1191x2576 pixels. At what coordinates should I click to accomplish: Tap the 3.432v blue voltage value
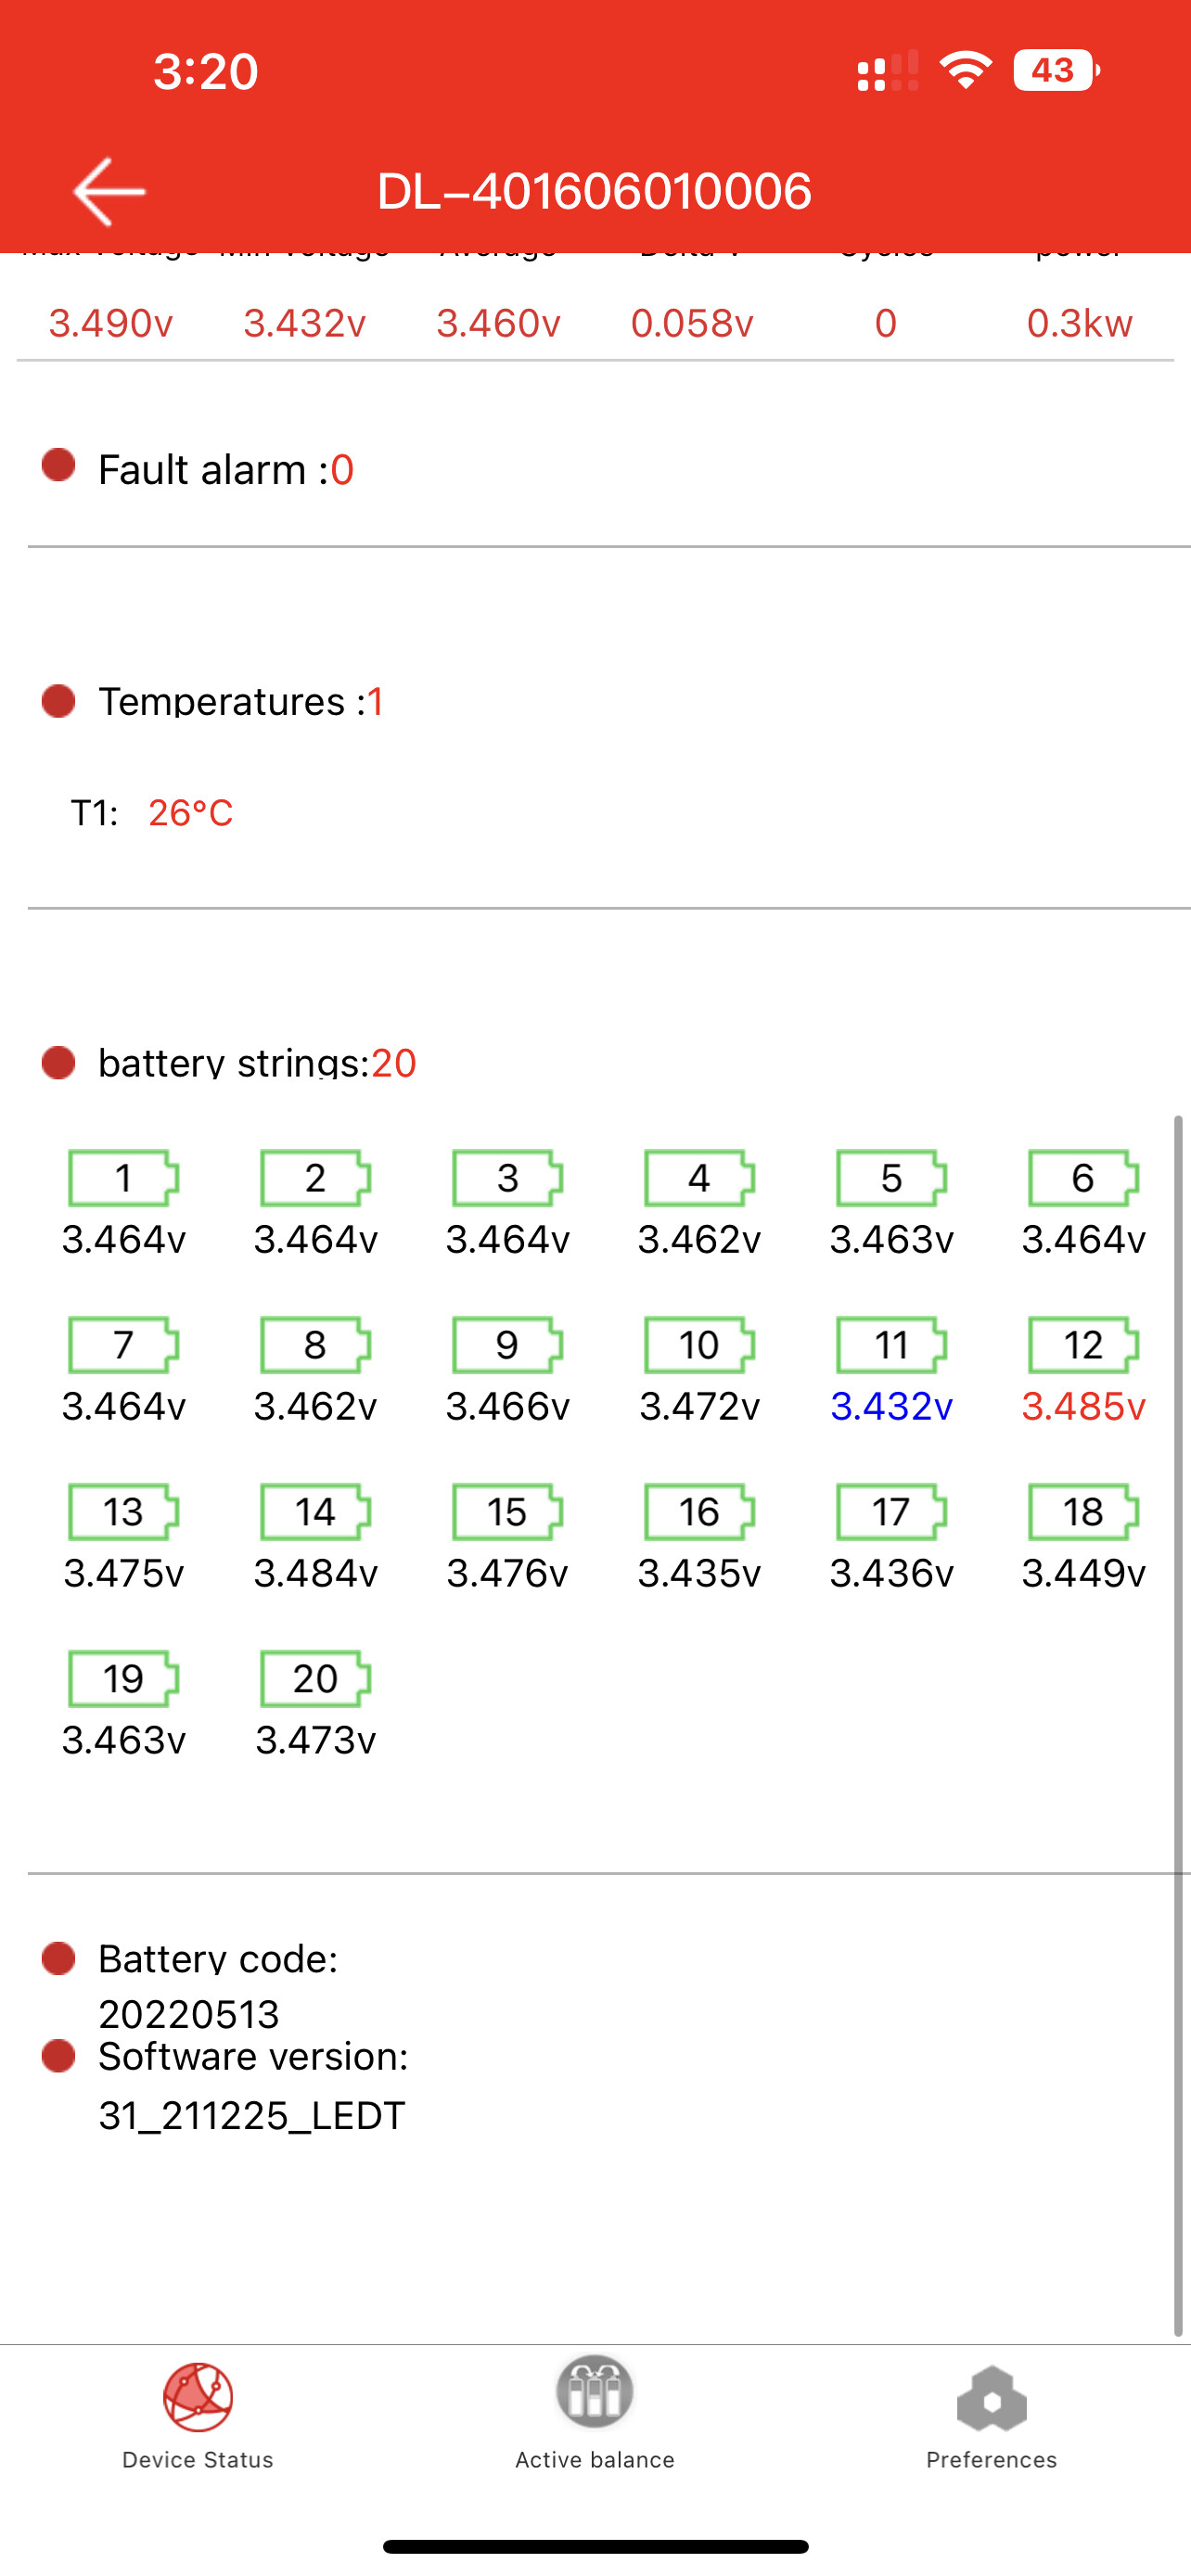pyautogui.click(x=891, y=1406)
